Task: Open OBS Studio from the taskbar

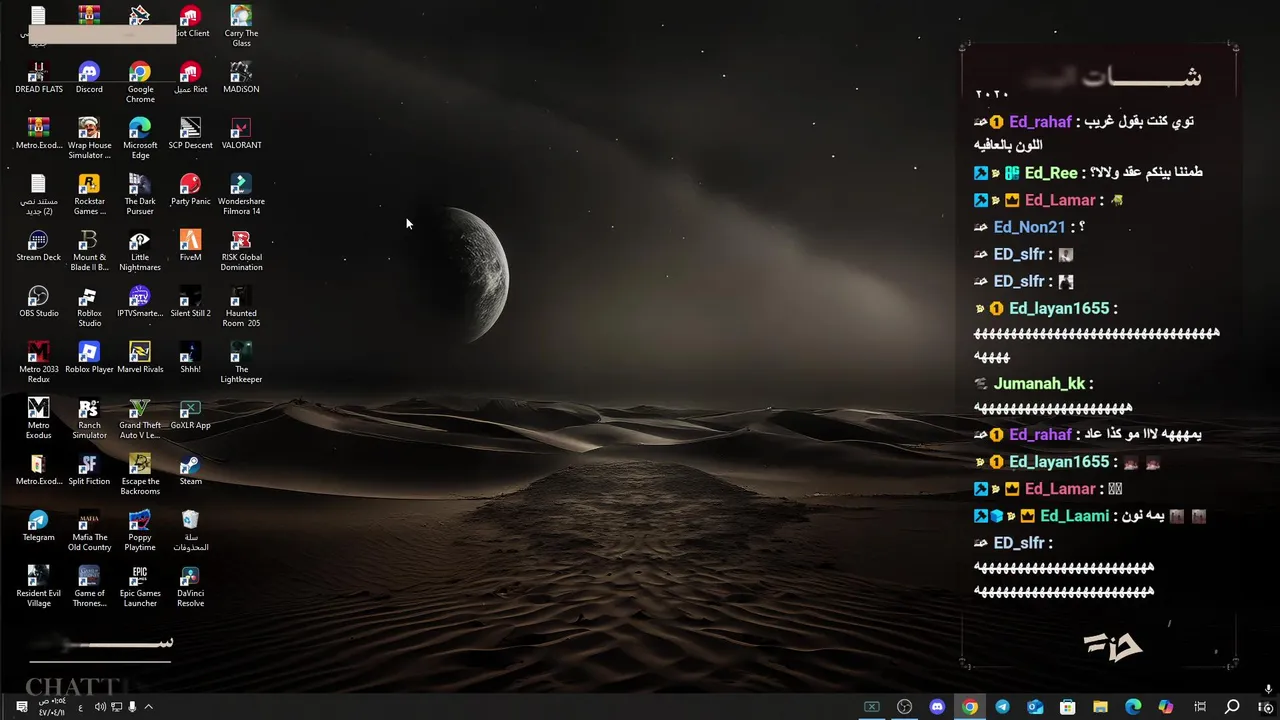Action: [x=904, y=707]
